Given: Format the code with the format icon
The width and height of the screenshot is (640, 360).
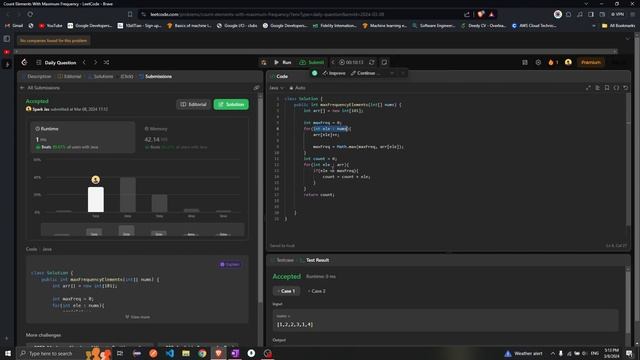Looking at the screenshot, I should pyautogui.click(x=598, y=88).
